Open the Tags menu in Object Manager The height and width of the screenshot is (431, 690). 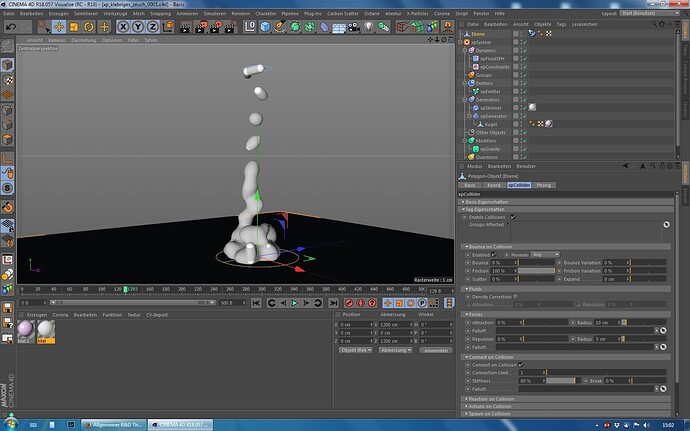click(562, 24)
